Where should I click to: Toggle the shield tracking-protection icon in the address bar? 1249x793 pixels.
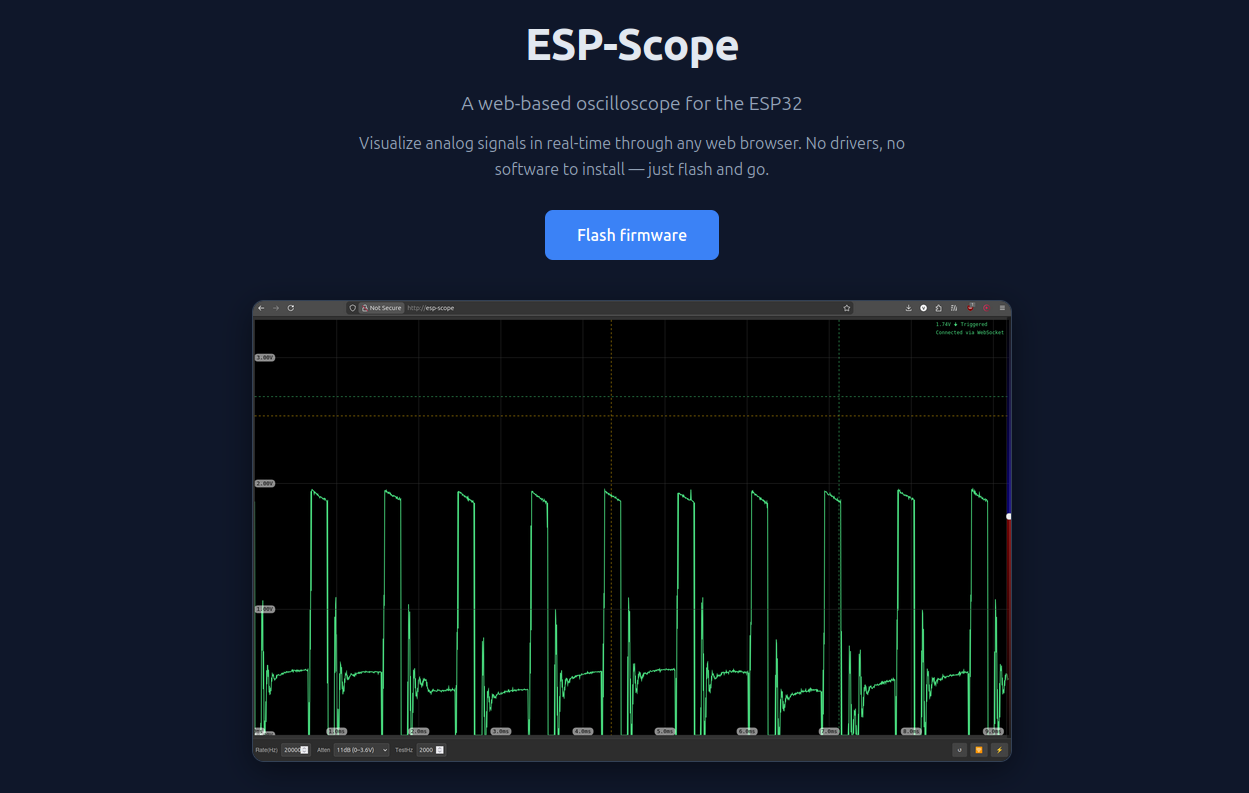pos(351,308)
